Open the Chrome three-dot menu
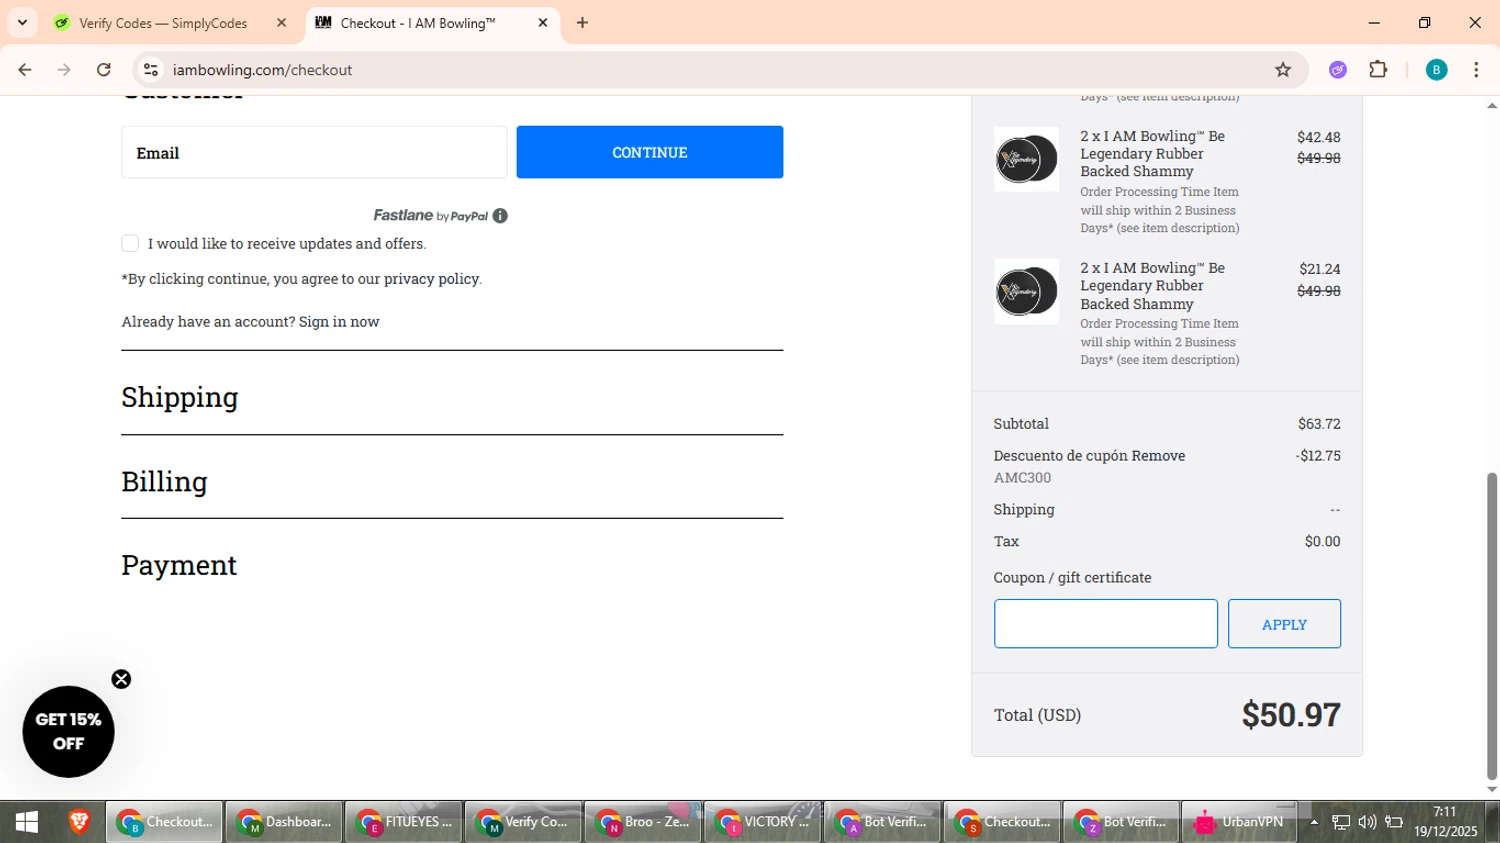Viewport: 1500px width, 843px height. pos(1476,70)
